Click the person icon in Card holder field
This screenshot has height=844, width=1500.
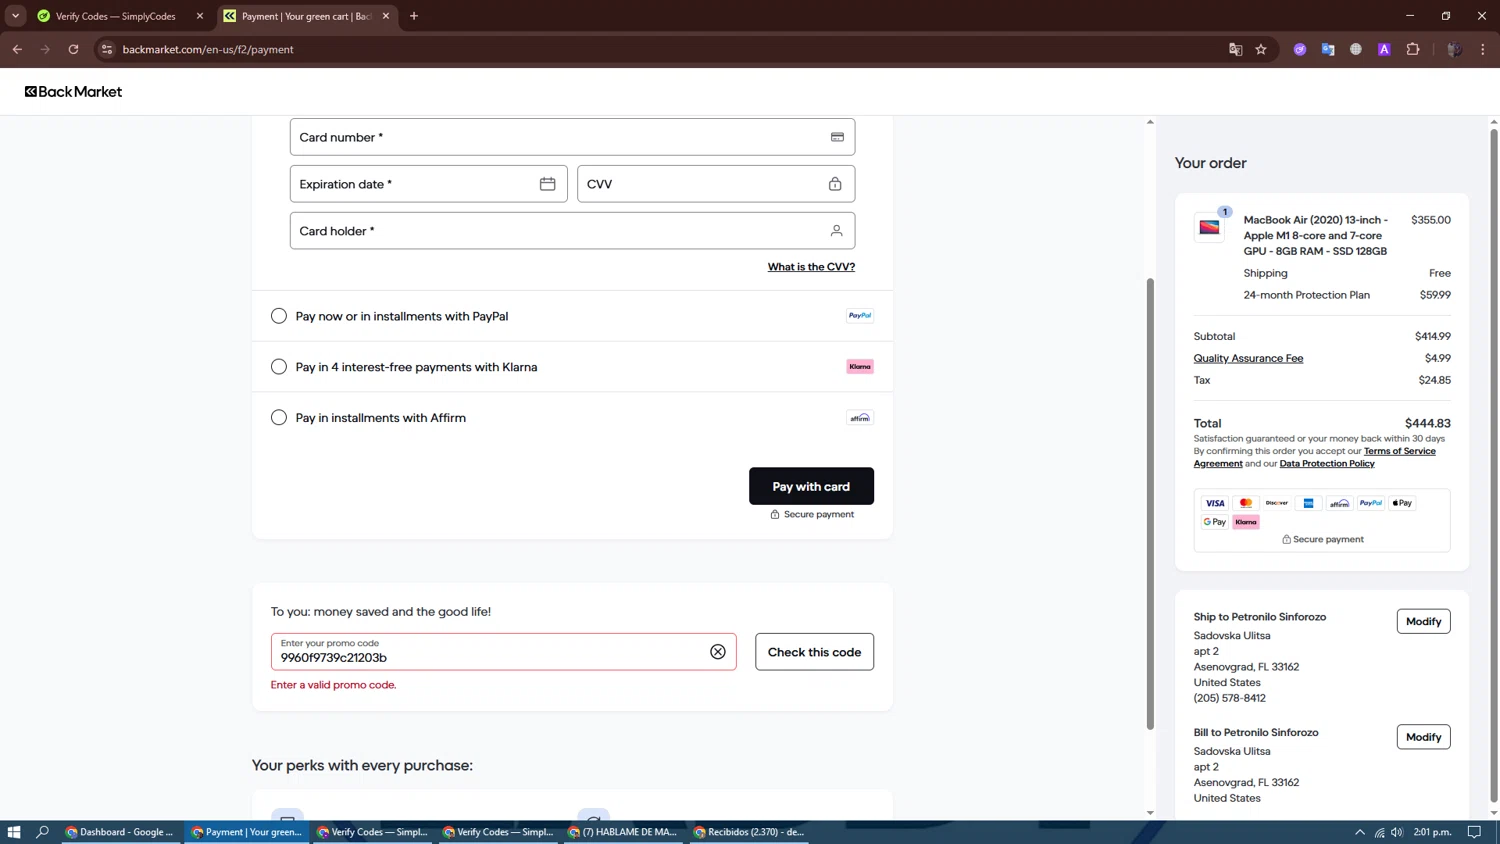[836, 231]
